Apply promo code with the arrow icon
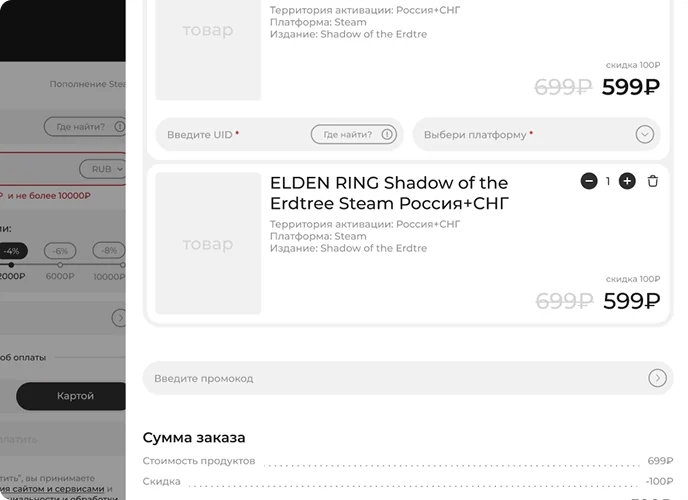Viewport: 688px width, 500px height. point(657,378)
